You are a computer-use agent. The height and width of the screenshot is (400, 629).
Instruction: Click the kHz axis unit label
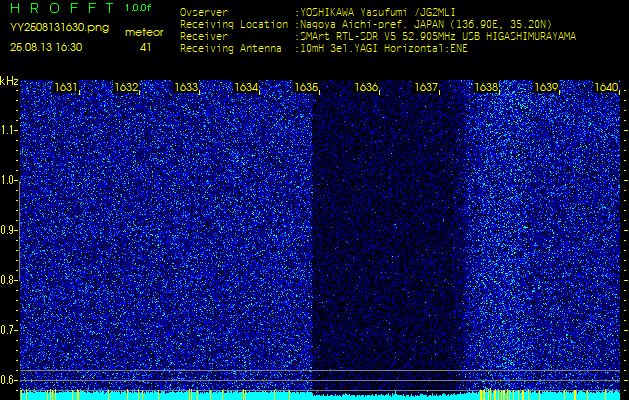point(9,81)
